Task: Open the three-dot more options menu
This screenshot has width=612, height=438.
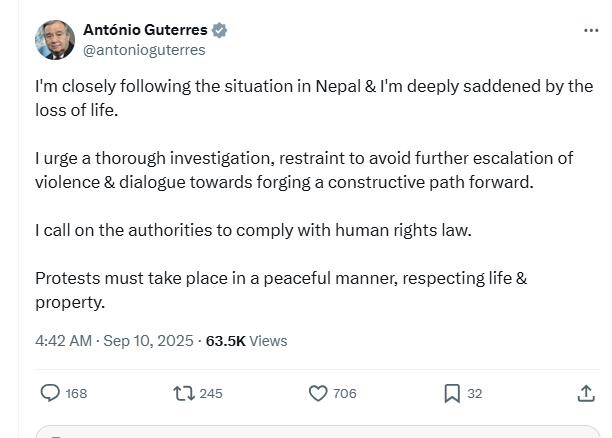Action: (x=590, y=30)
